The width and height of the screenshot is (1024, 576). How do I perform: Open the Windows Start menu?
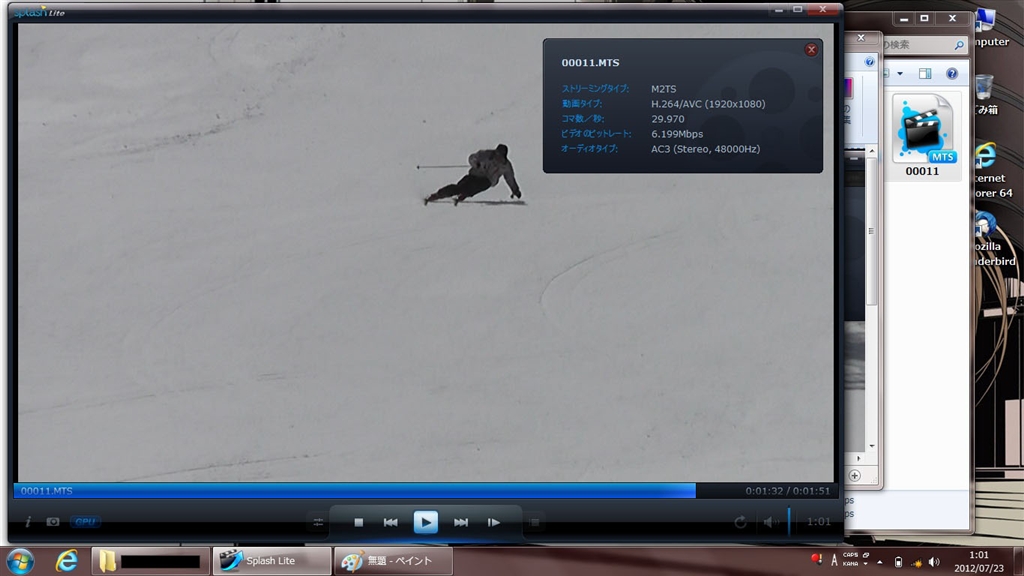click(20, 561)
